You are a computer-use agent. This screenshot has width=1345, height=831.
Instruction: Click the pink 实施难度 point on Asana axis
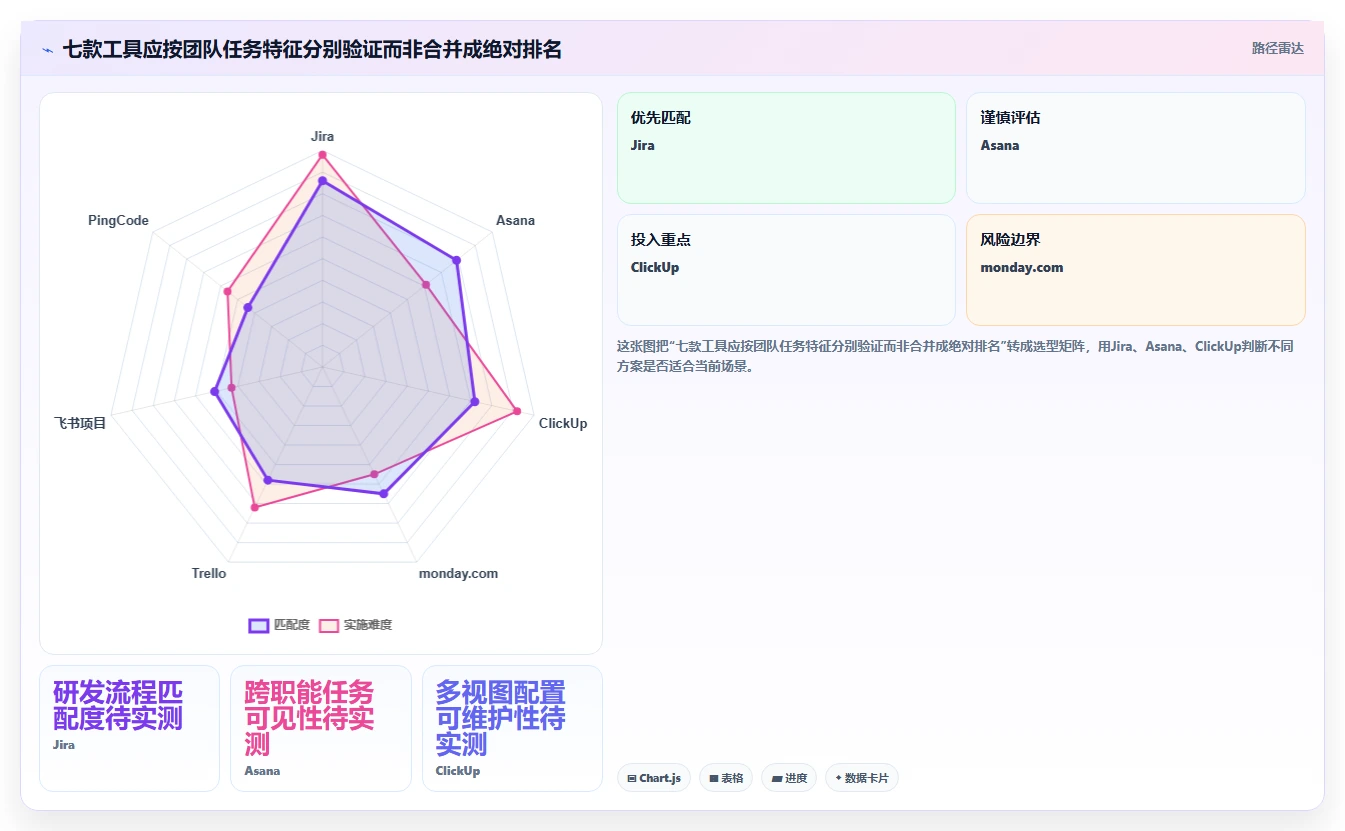[426, 285]
